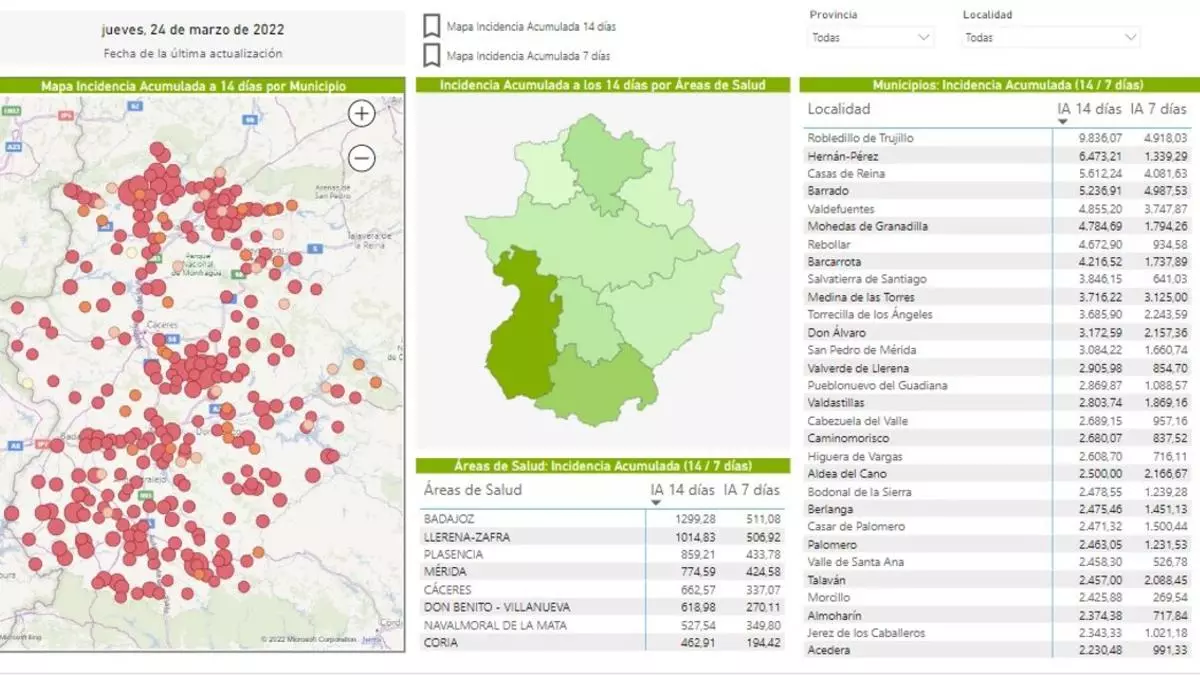Zoom out on the municipality map
The image size is (1200, 675).
coord(361,158)
